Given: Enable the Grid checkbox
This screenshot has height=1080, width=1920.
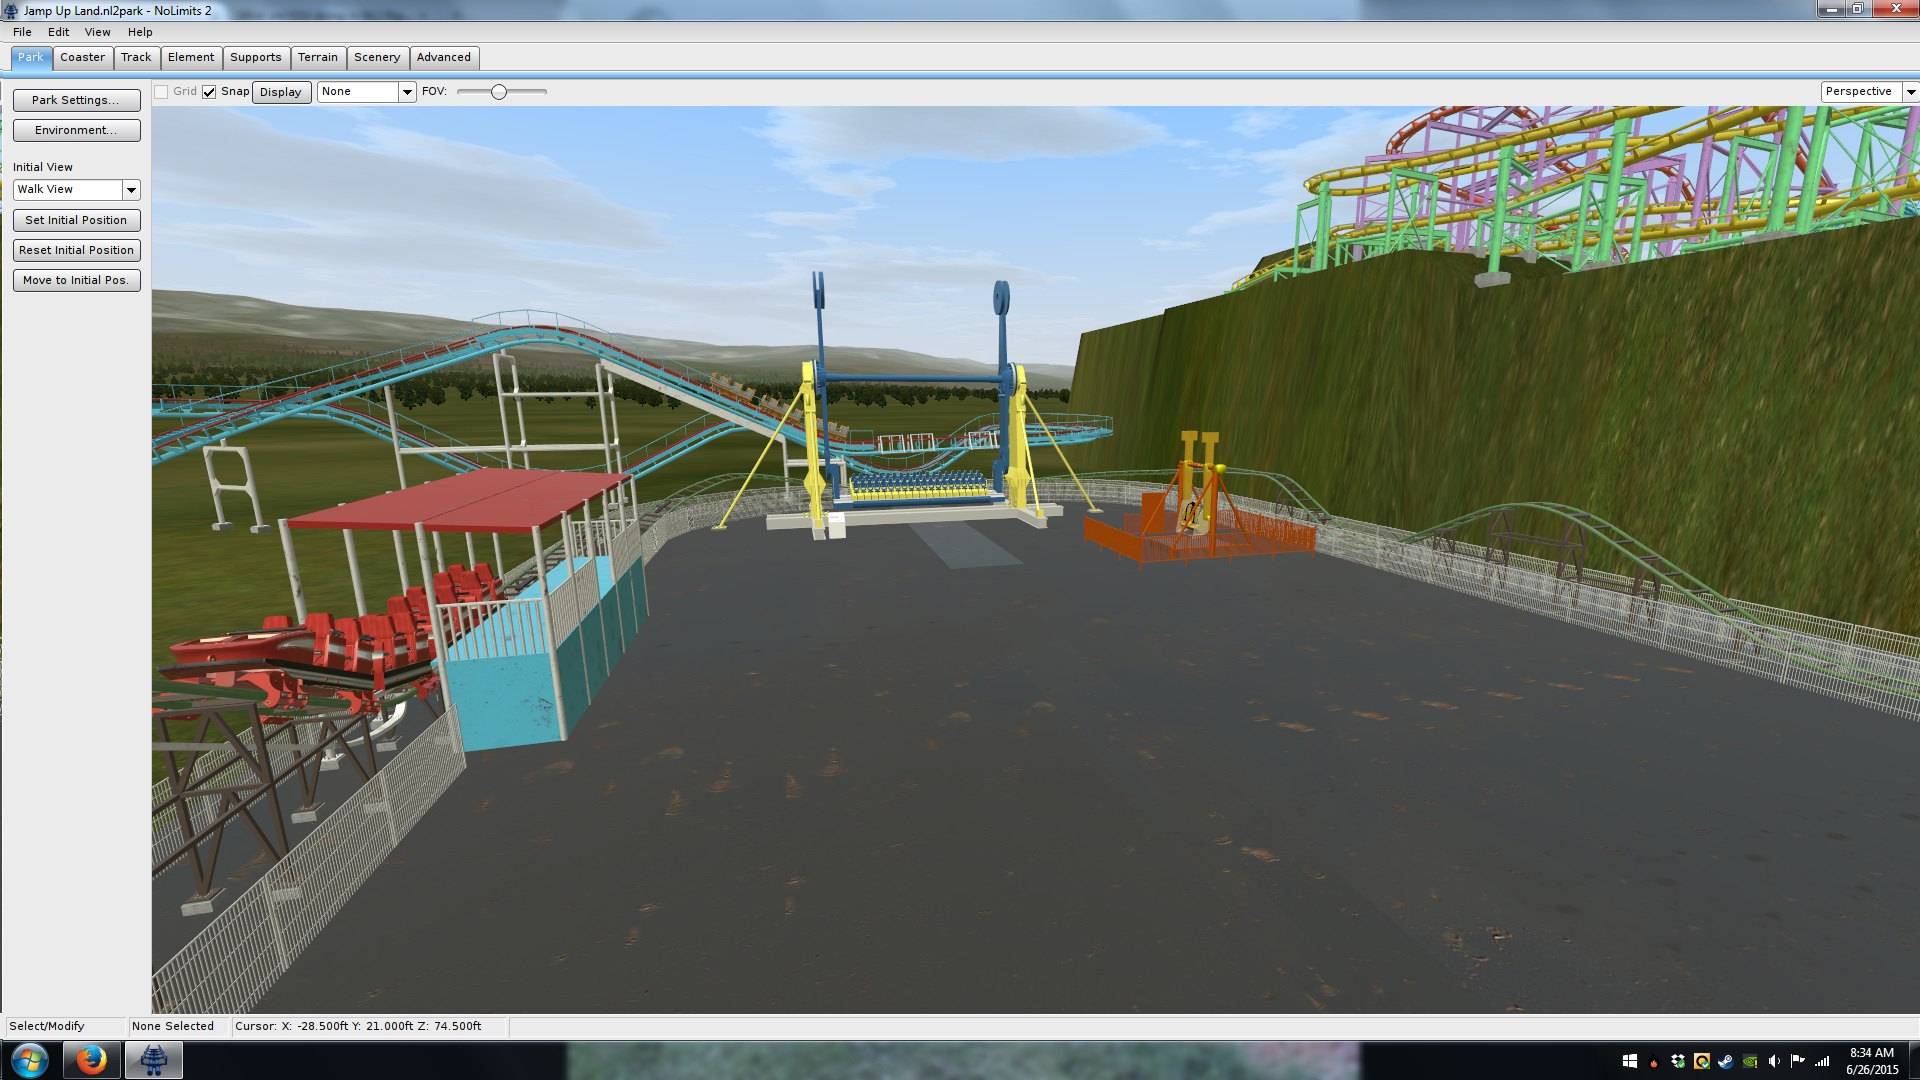Looking at the screenshot, I should pyautogui.click(x=161, y=92).
